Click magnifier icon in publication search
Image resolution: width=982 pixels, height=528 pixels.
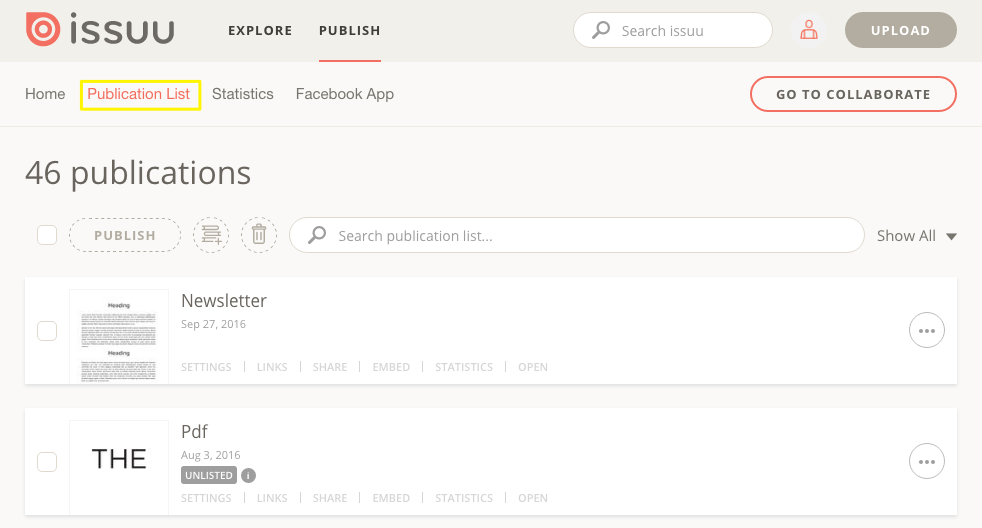[317, 235]
